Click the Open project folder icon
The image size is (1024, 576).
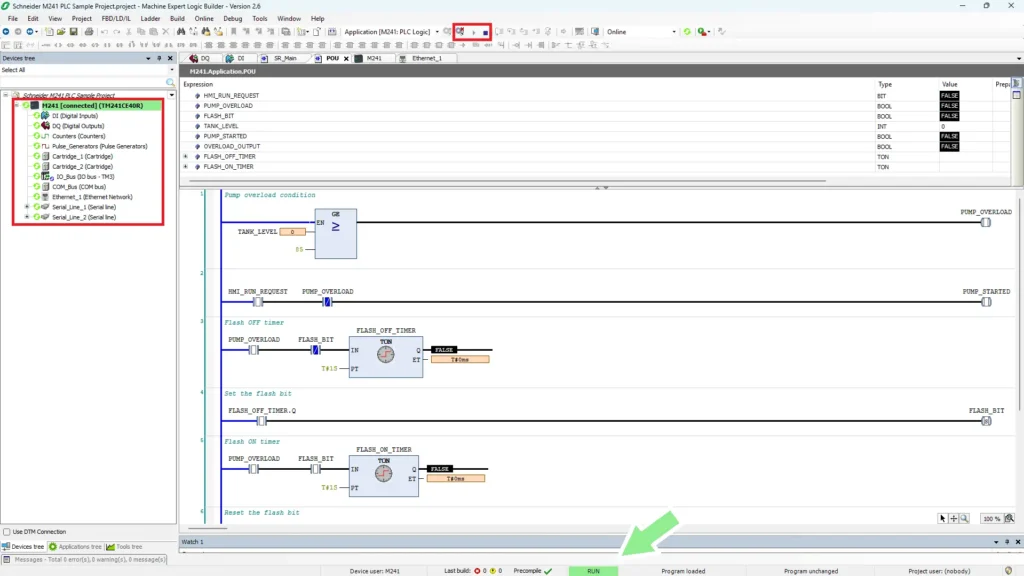click(x=61, y=31)
